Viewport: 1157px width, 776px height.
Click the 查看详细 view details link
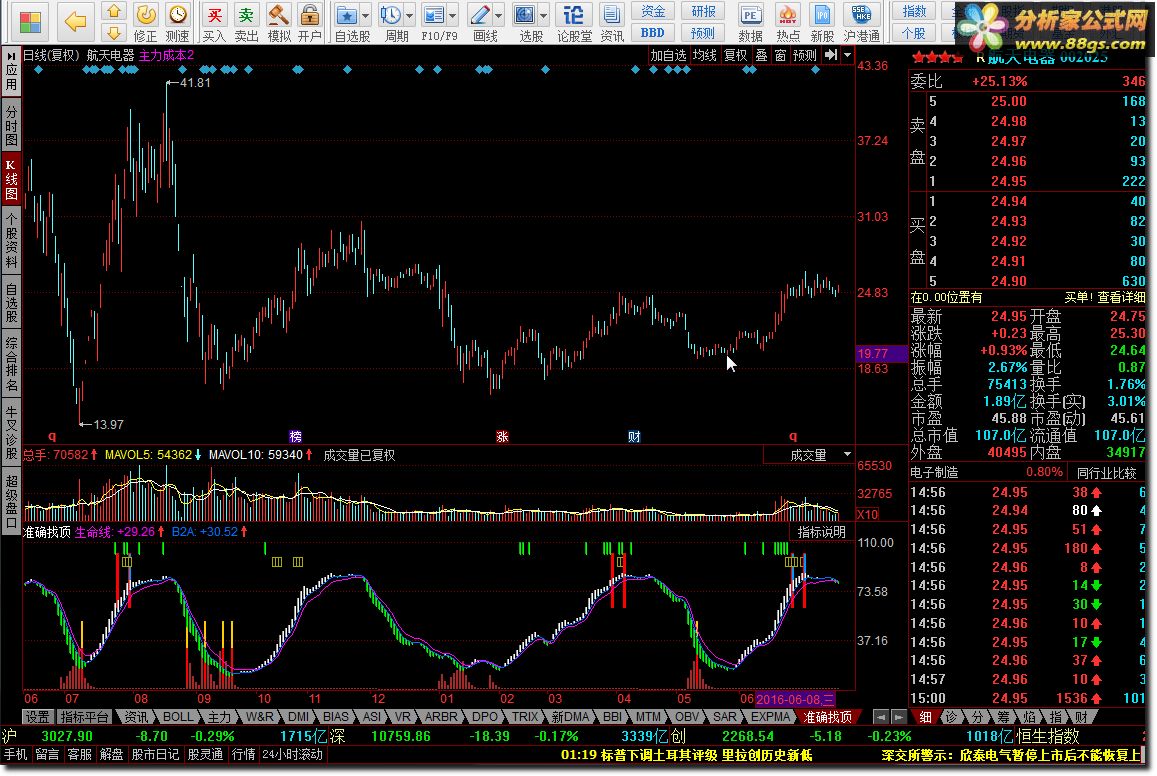[1121, 297]
